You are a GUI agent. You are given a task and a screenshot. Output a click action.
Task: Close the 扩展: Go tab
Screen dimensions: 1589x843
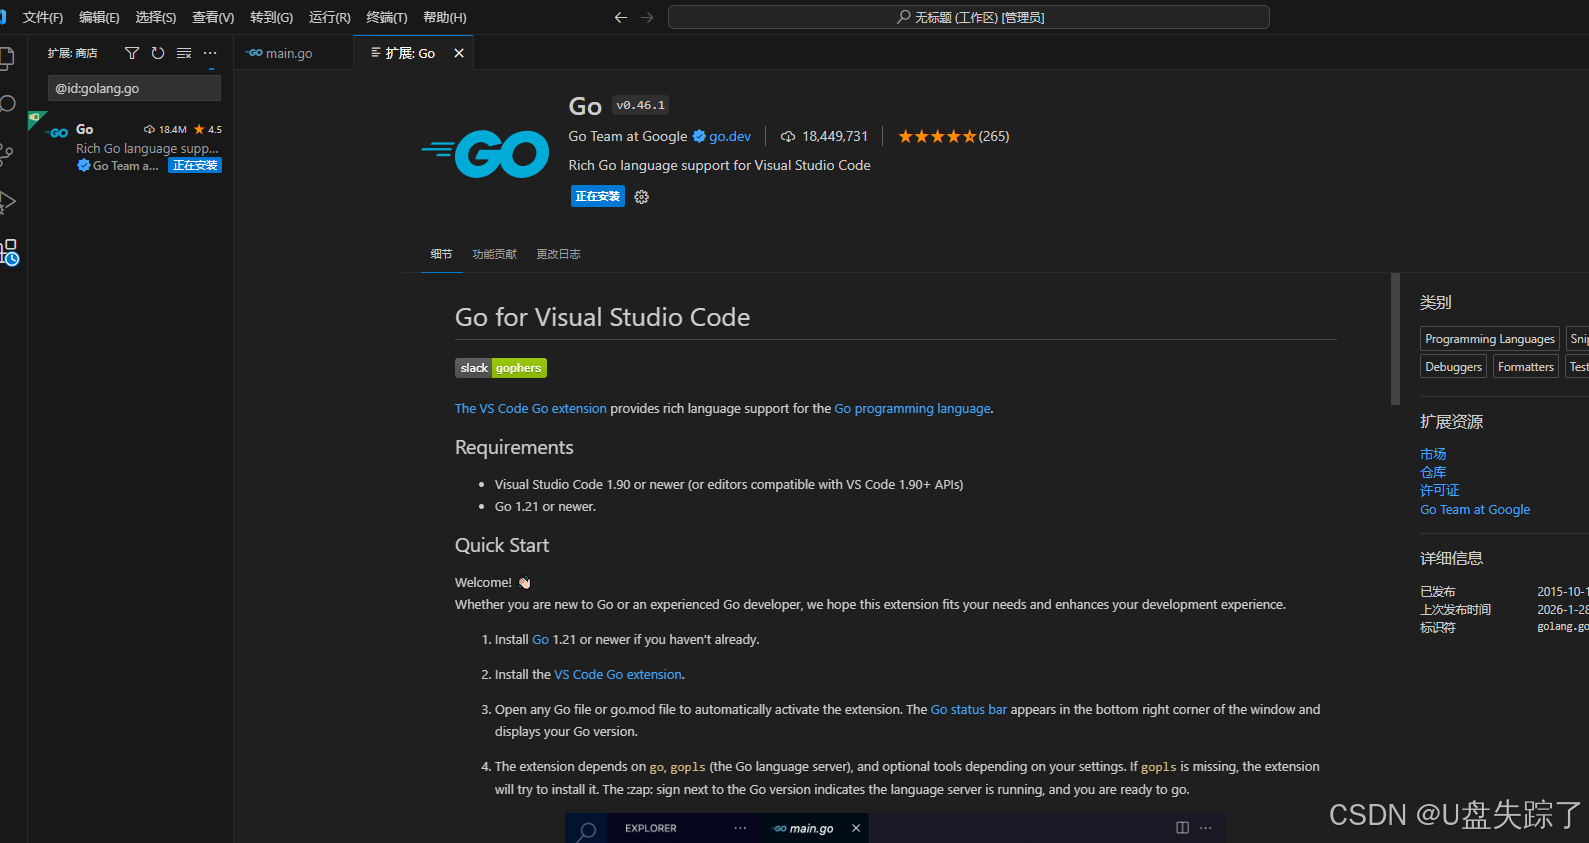459,53
